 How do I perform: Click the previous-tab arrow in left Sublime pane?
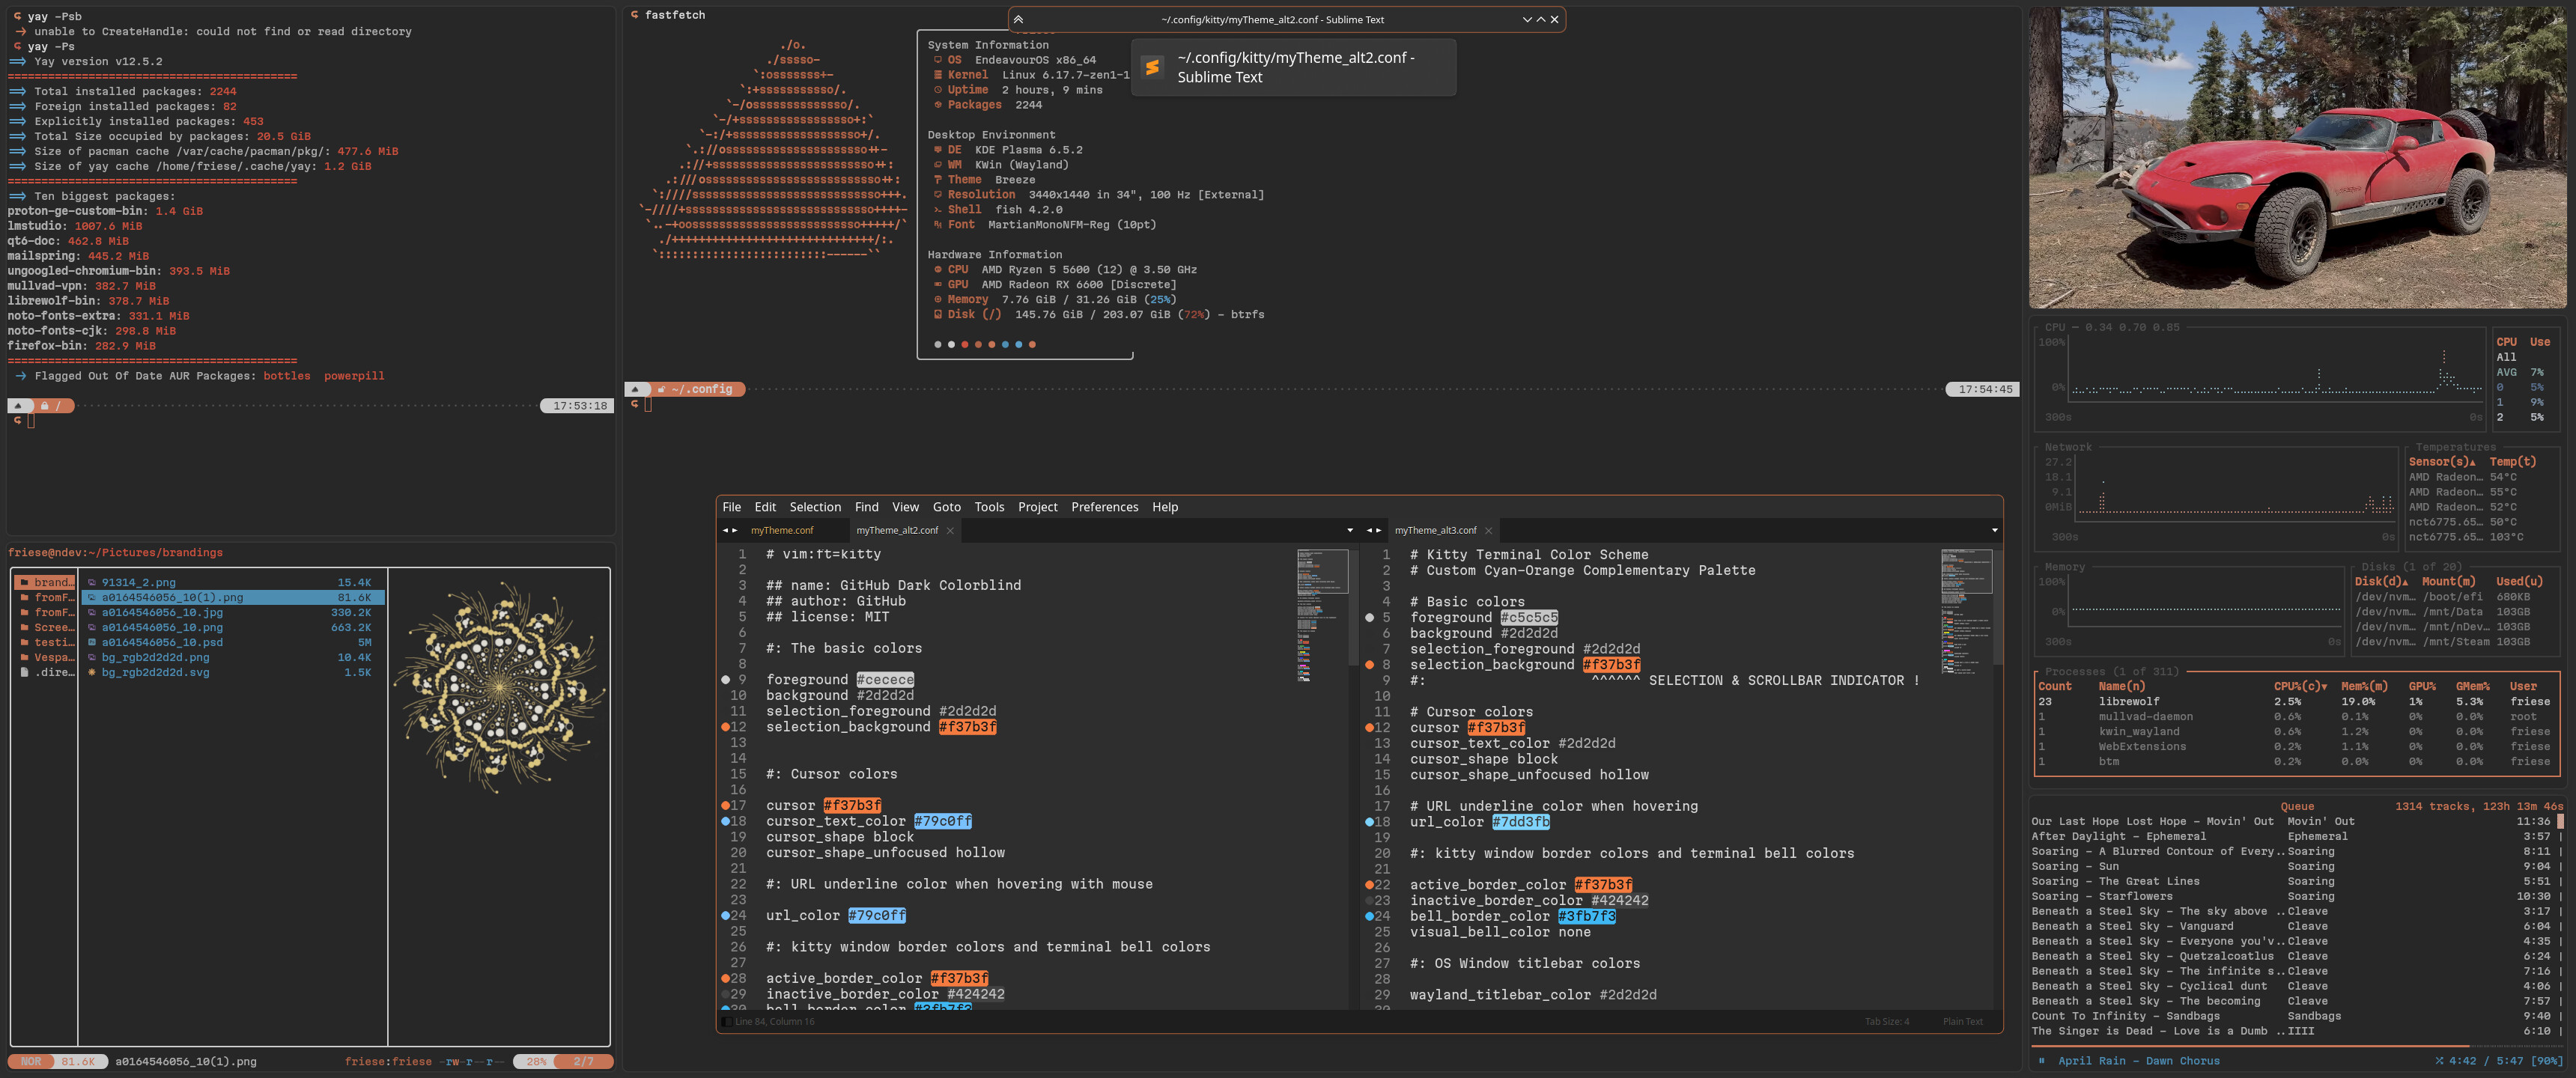(726, 530)
